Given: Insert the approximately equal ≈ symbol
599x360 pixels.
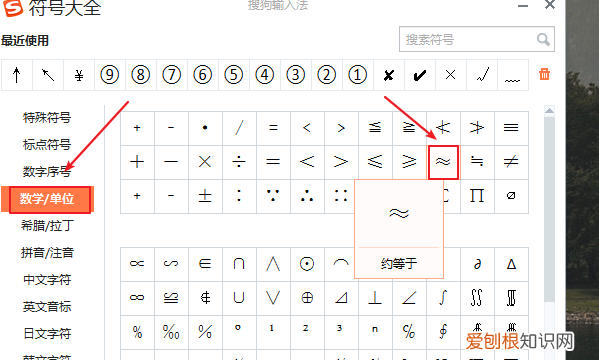Looking at the screenshot, I should coord(443,162).
